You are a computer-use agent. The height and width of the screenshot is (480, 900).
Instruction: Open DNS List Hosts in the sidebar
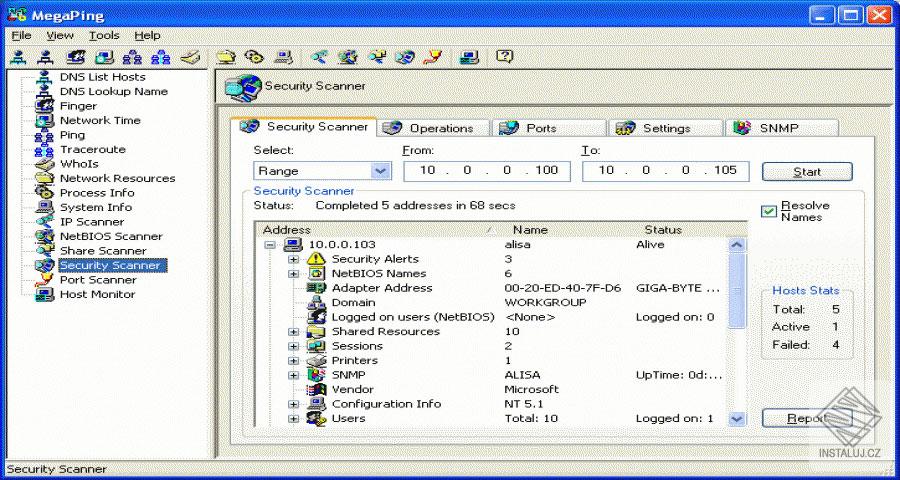tap(102, 77)
